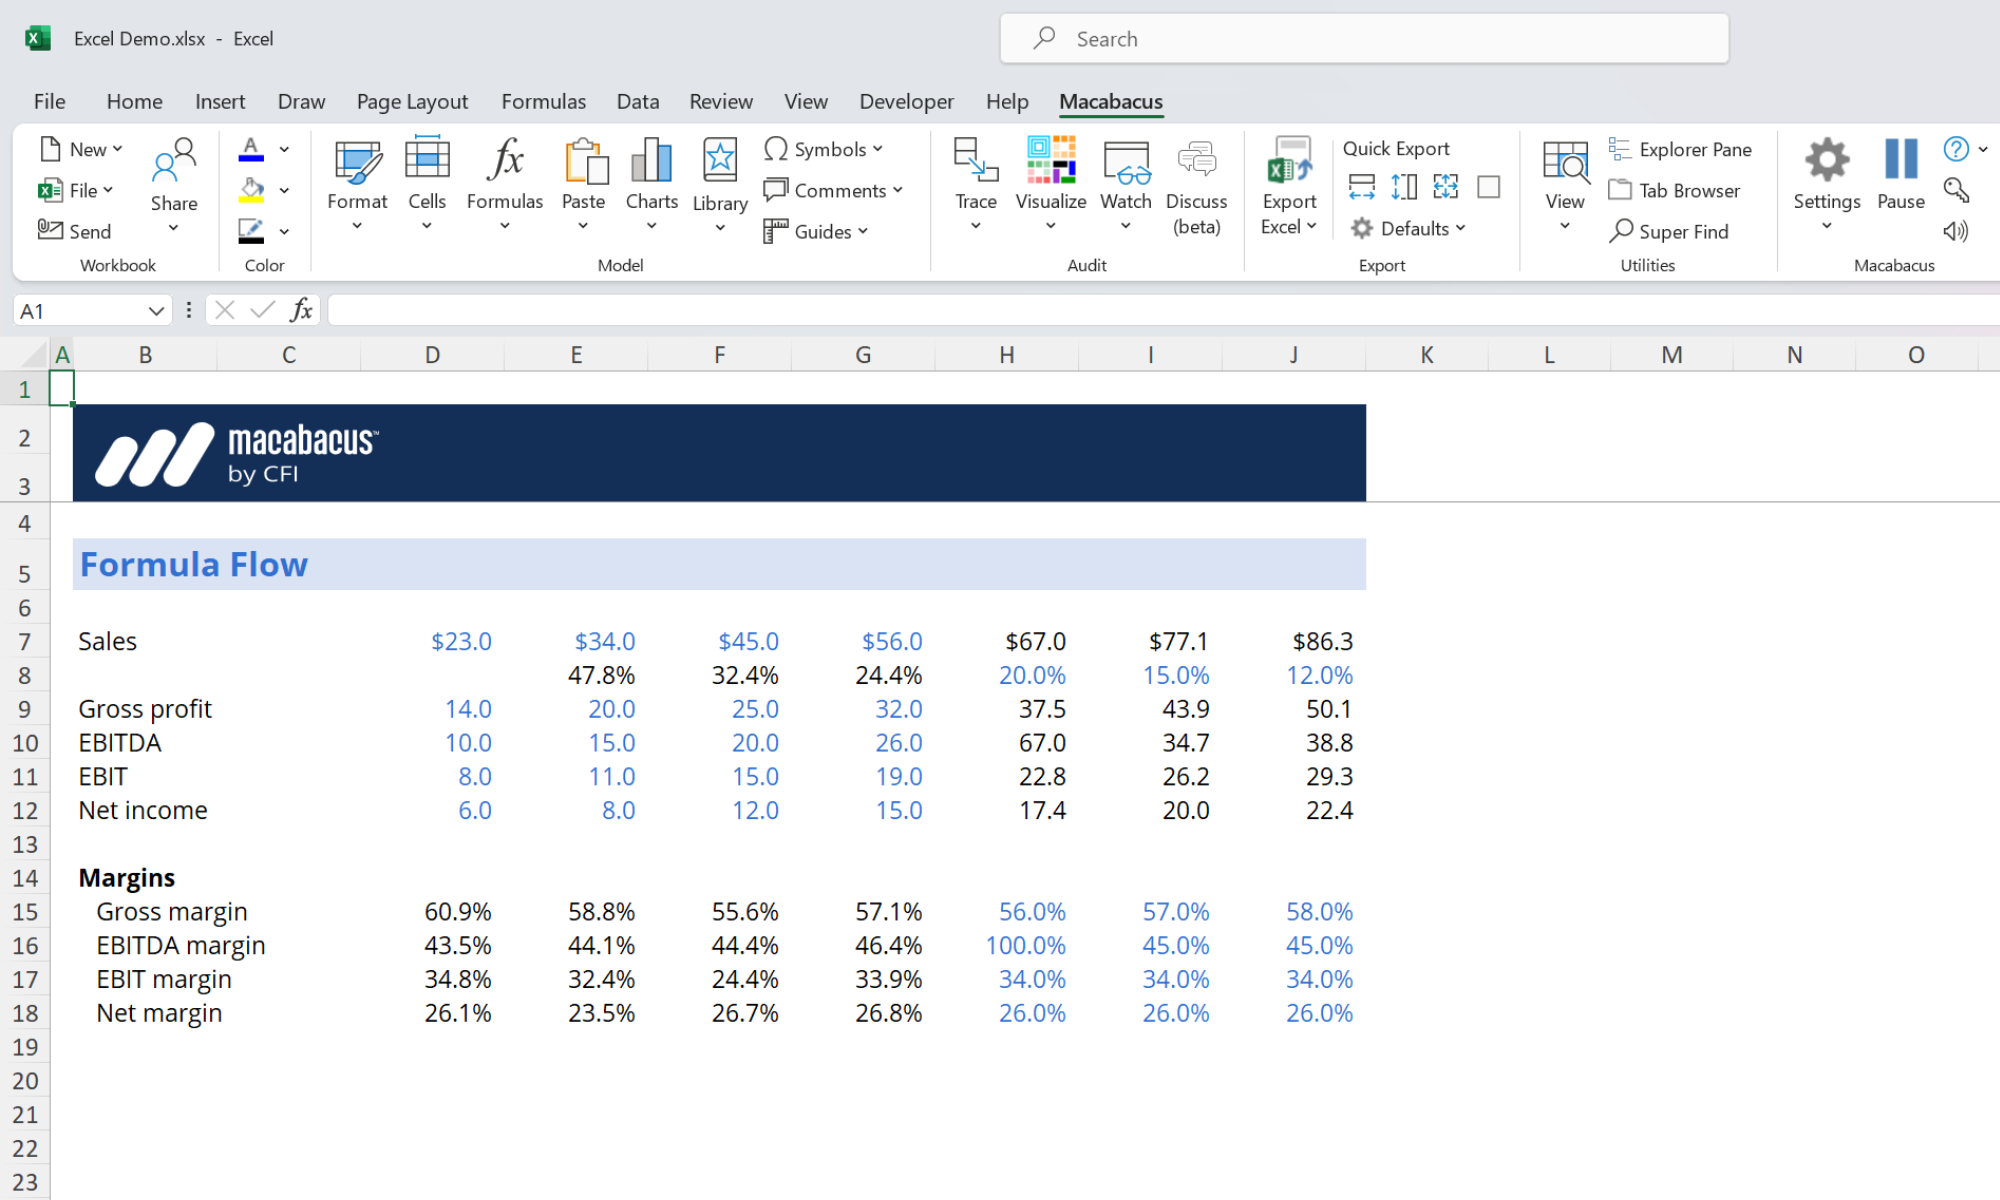This screenshot has width=2000, height=1200.
Task: Click the Search box in title bar
Action: click(1364, 39)
